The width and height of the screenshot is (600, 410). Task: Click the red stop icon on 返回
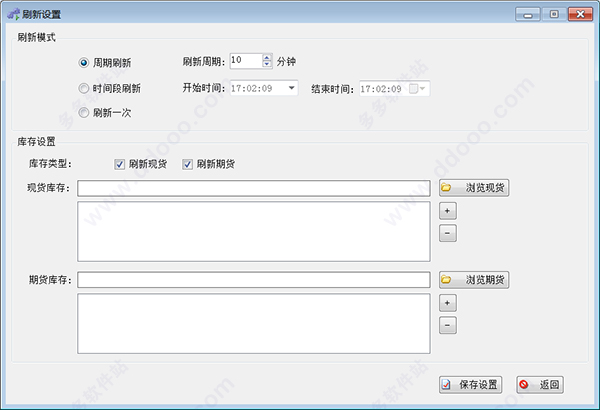[x=524, y=384]
